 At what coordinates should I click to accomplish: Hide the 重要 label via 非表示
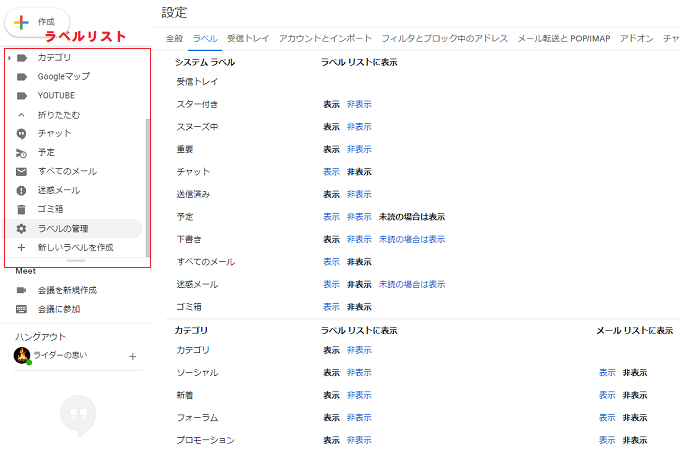(x=359, y=149)
